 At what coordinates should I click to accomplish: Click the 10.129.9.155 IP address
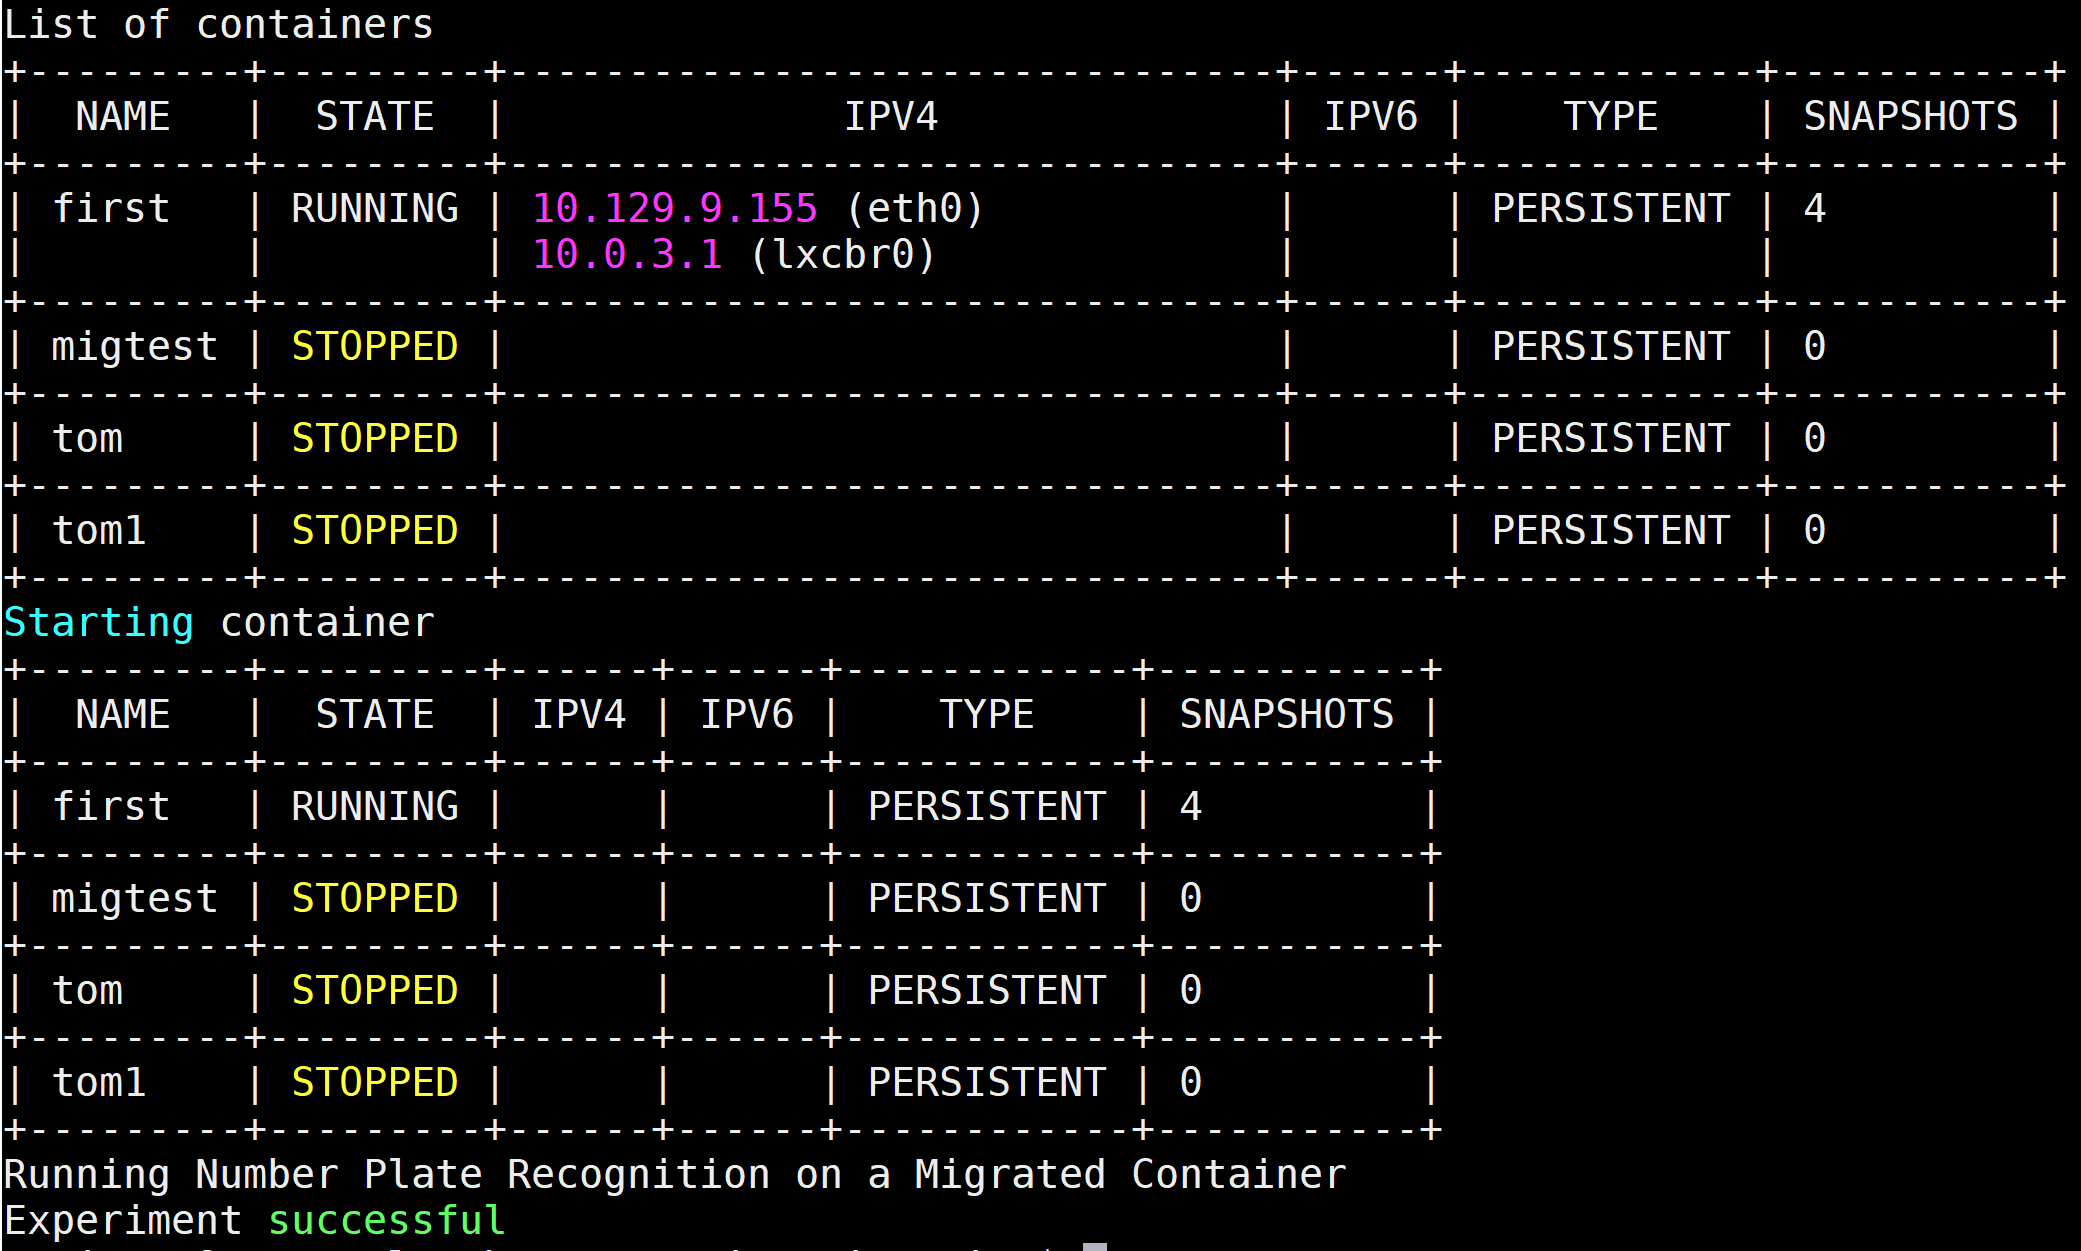(x=675, y=209)
